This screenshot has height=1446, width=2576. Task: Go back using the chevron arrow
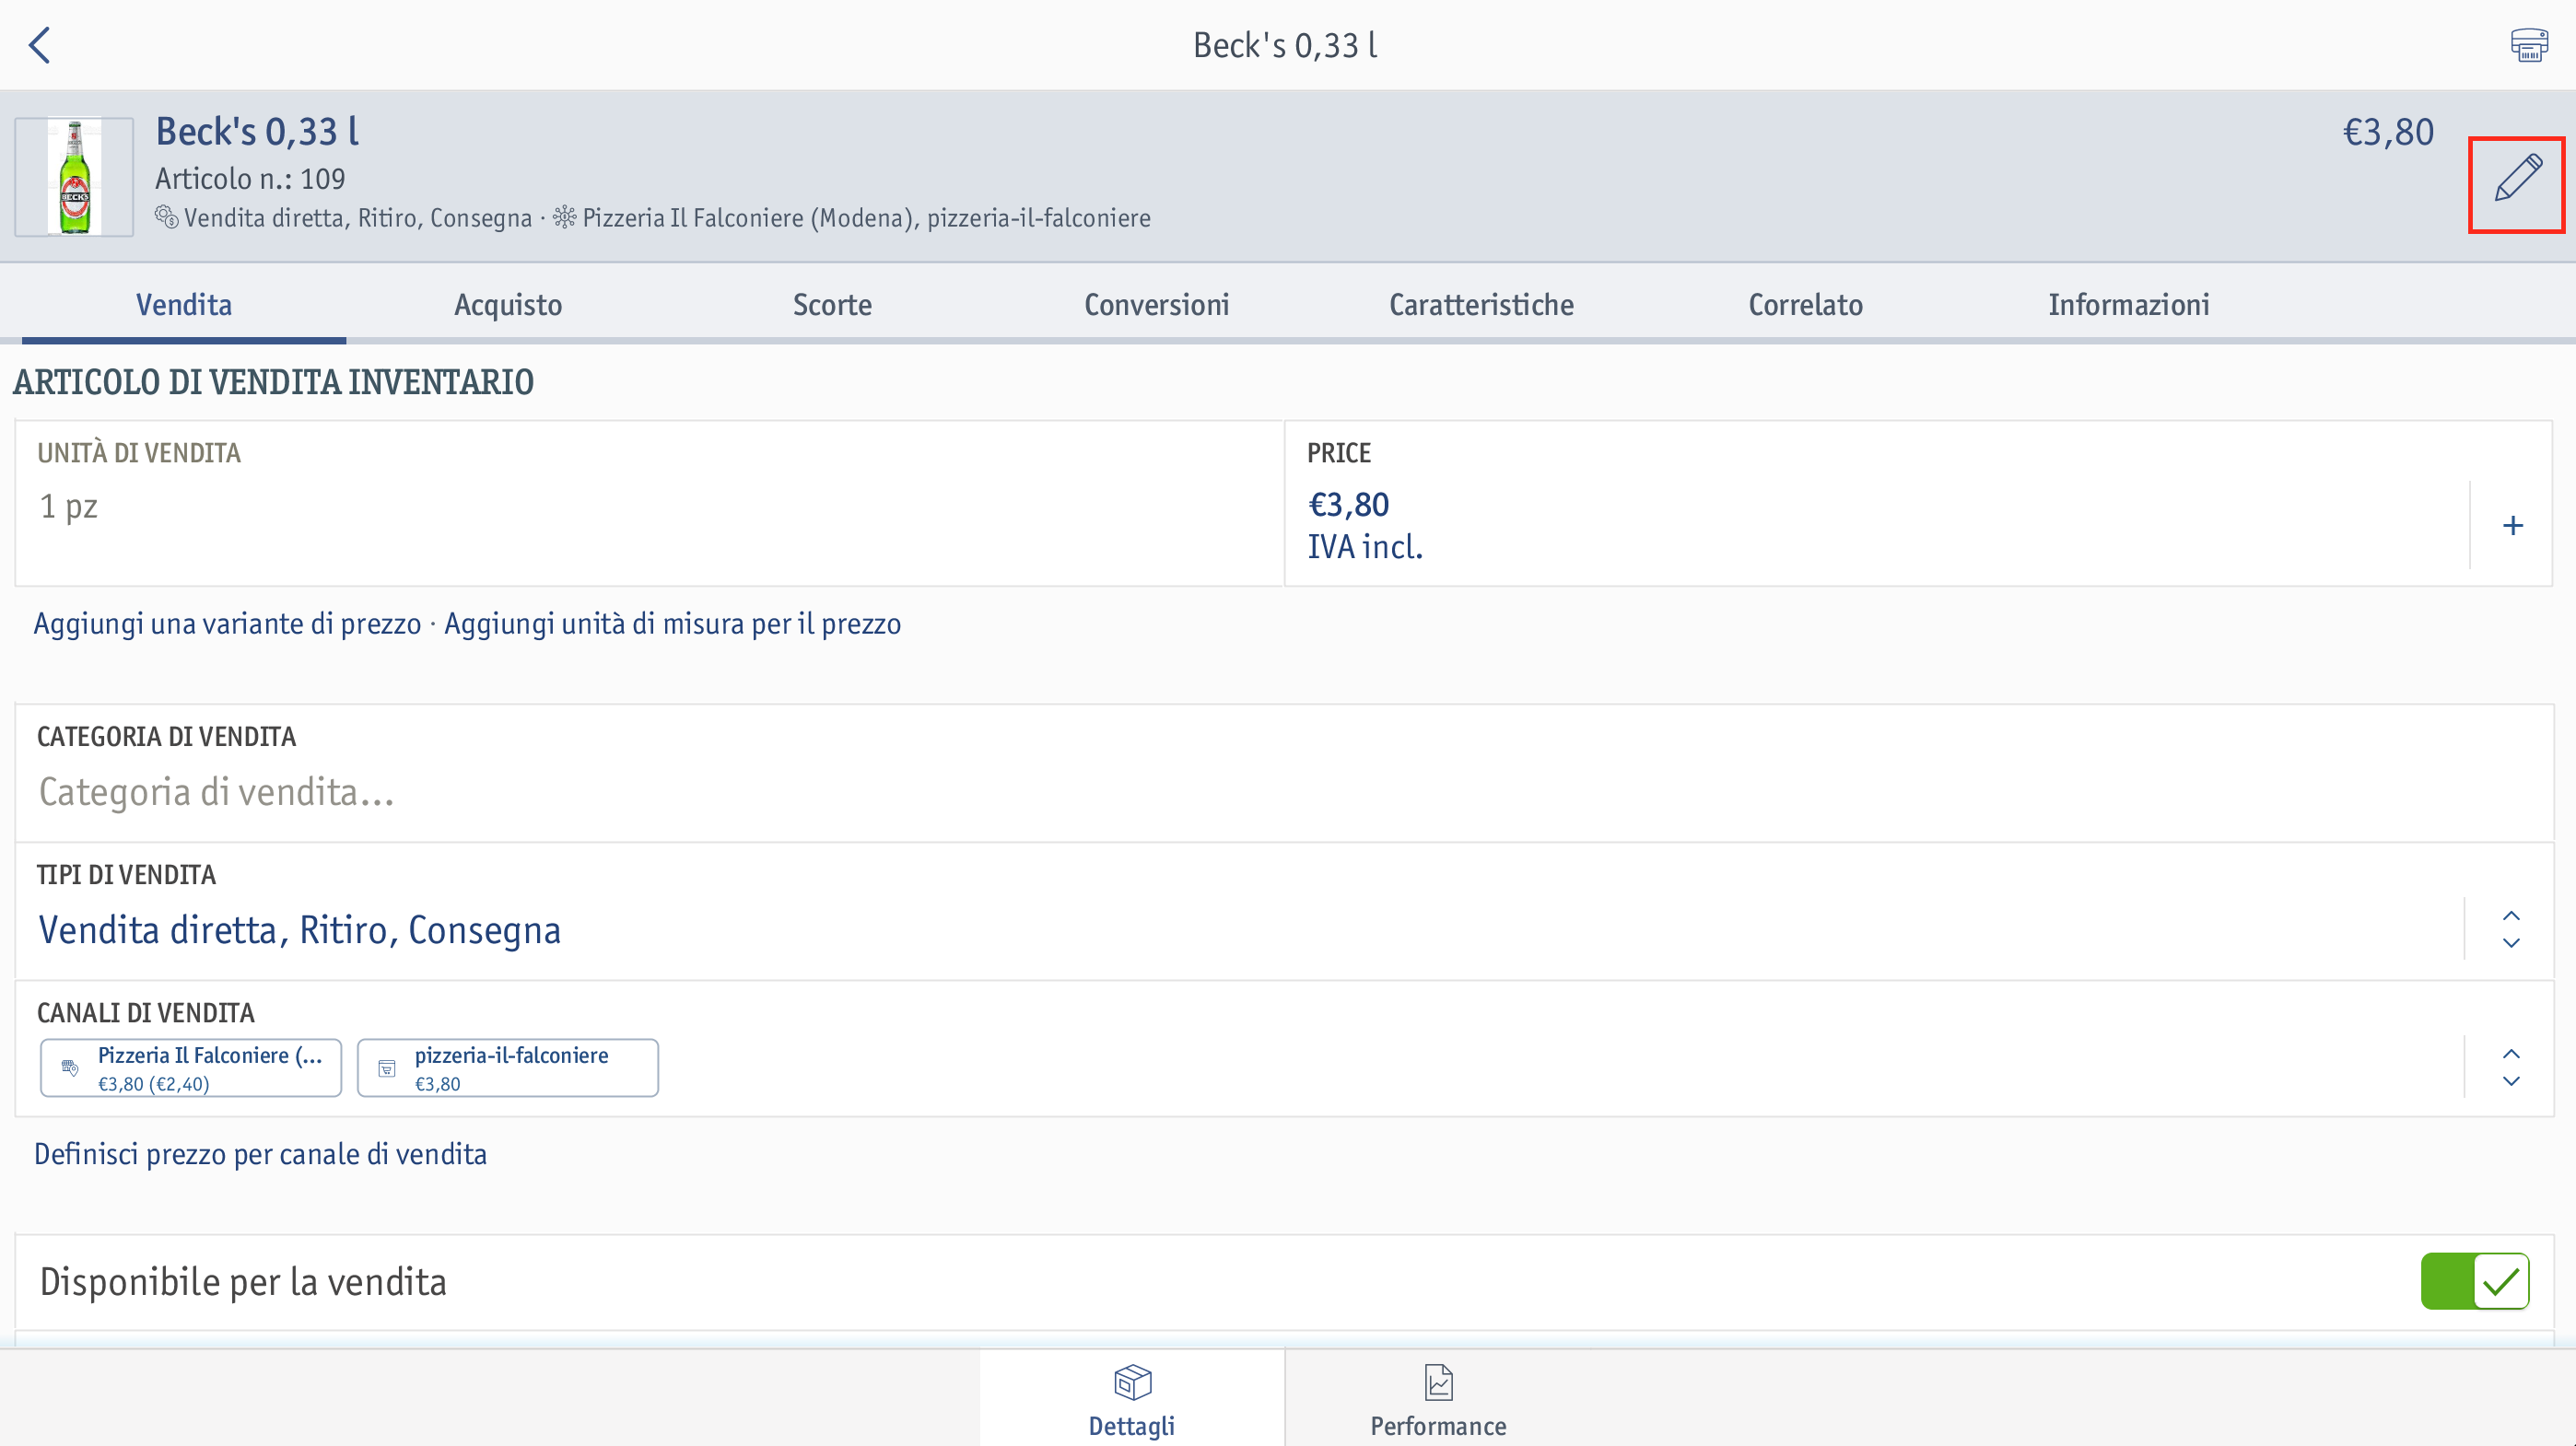click(40, 45)
